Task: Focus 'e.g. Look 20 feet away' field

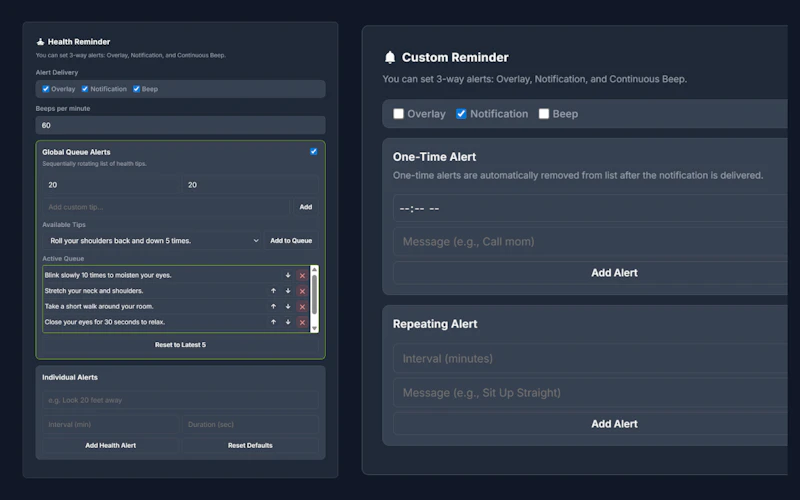Action: pos(180,401)
